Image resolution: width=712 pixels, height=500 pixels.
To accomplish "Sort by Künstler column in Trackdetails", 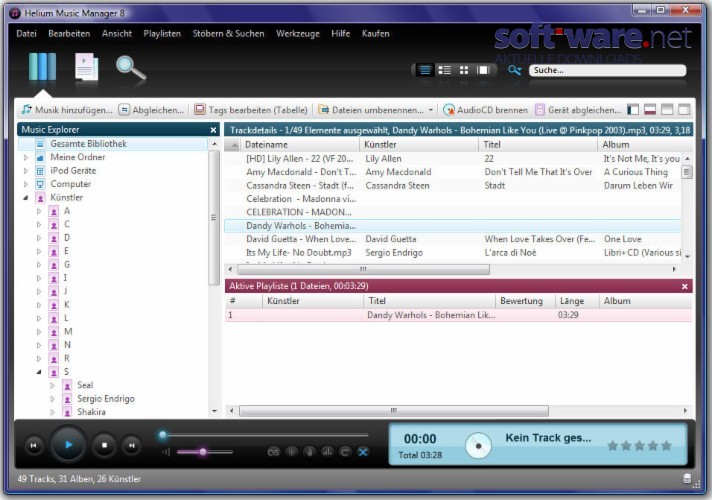I will point(419,144).
